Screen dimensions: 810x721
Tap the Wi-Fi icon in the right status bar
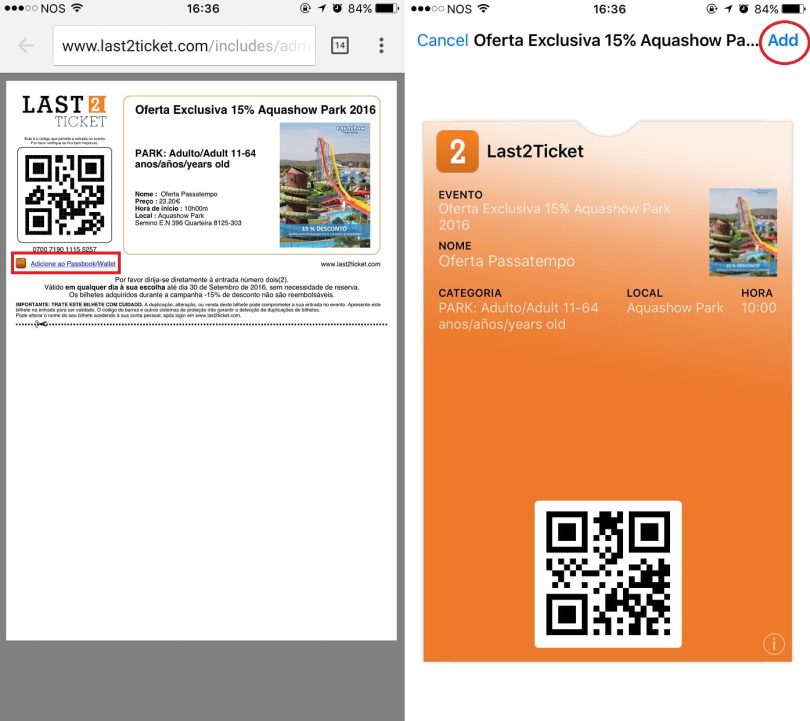pyautogui.click(x=483, y=9)
